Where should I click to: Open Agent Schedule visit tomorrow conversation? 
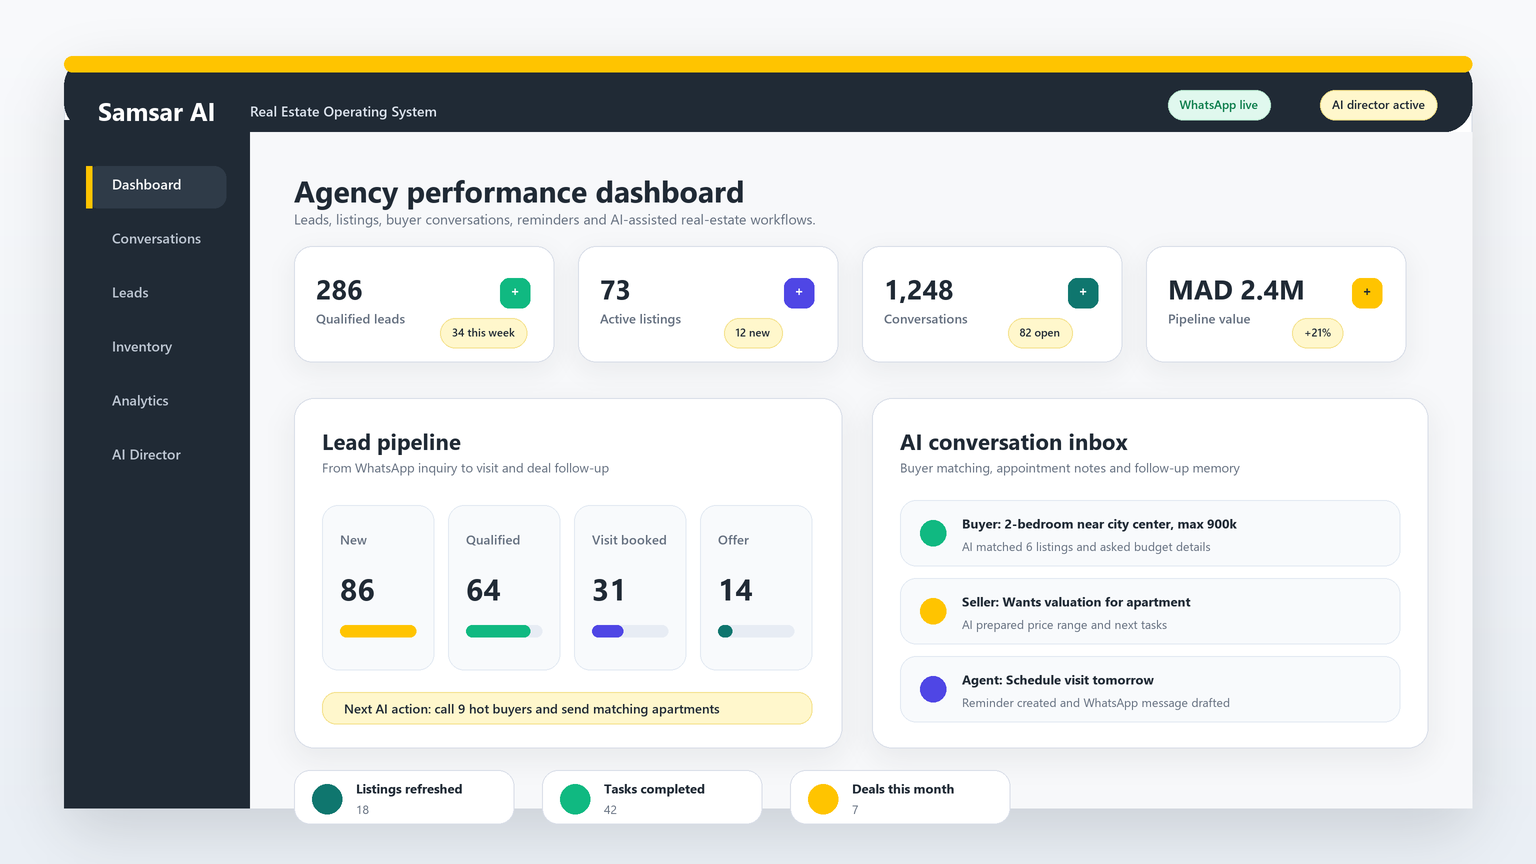tap(1150, 689)
